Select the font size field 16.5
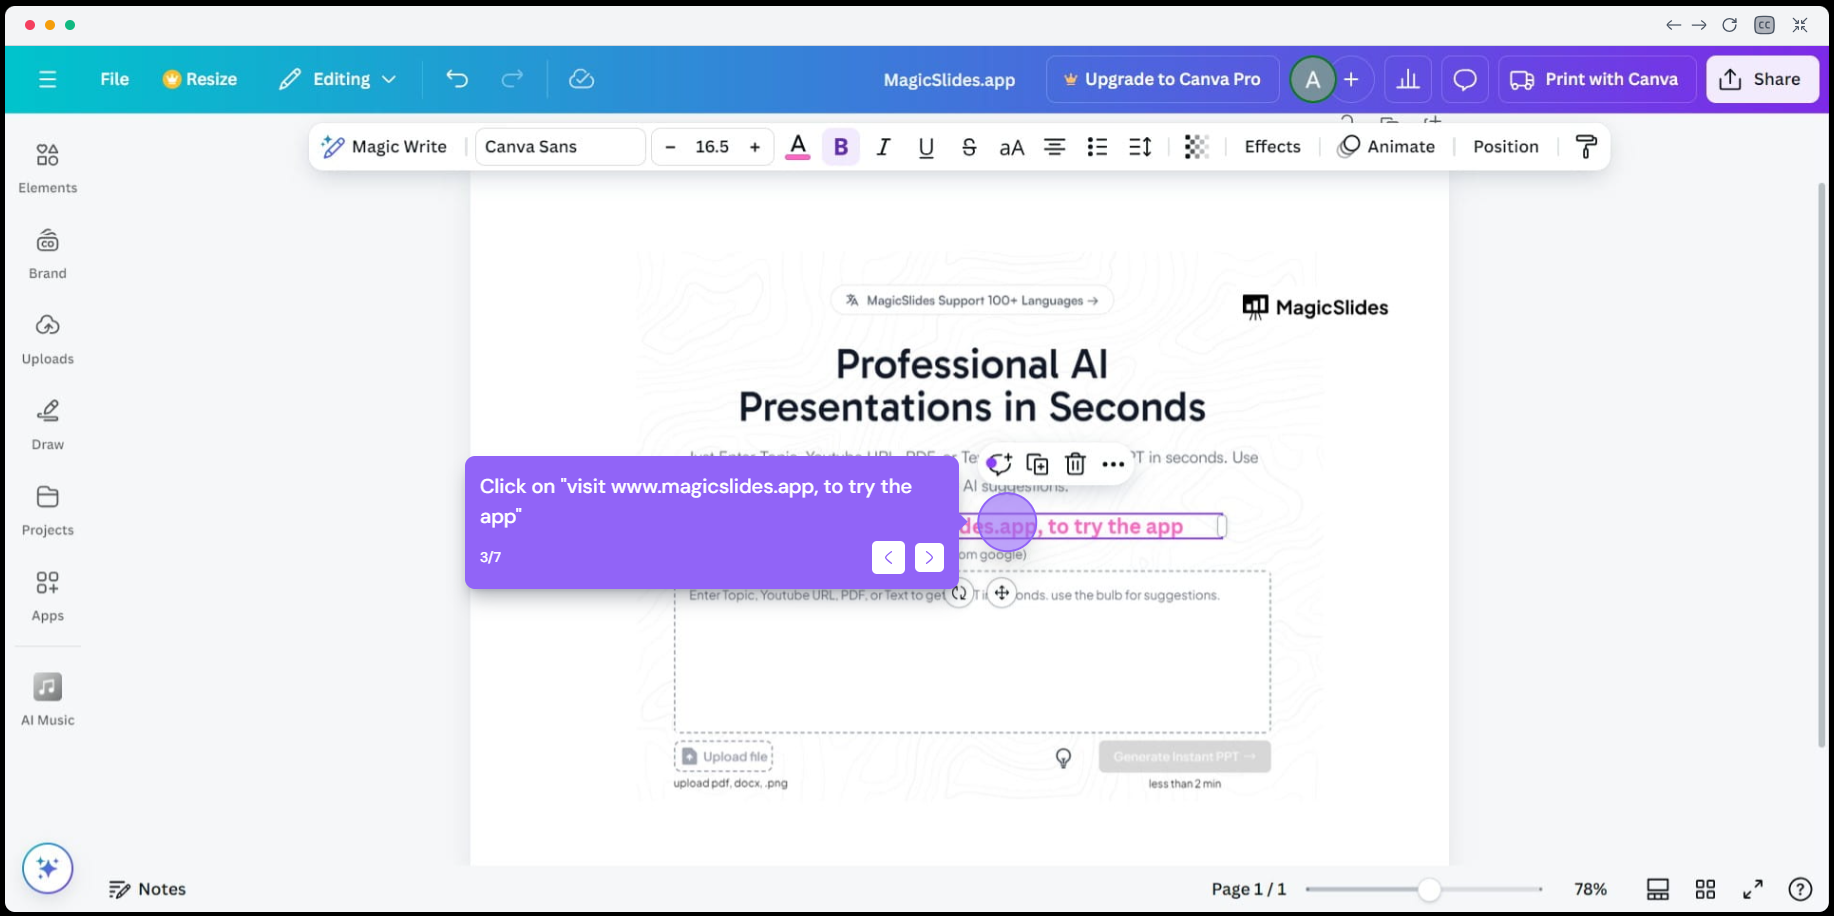1834x916 pixels. 712,147
